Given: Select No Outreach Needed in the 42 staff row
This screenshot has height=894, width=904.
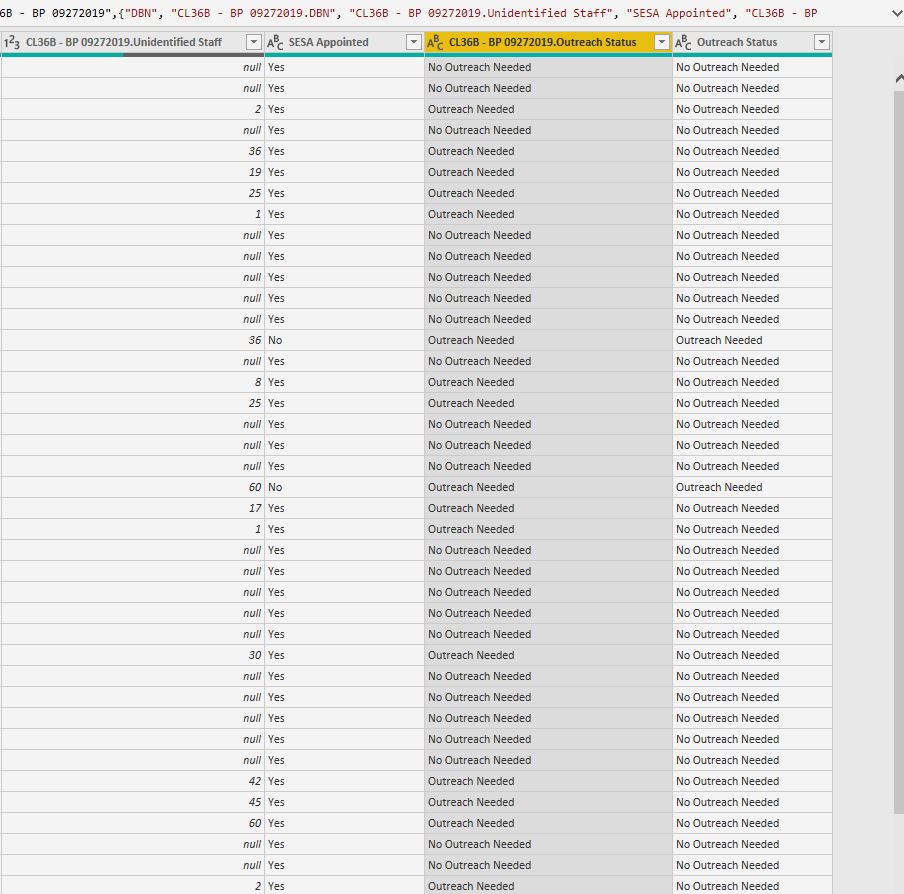Looking at the screenshot, I should click(752, 781).
